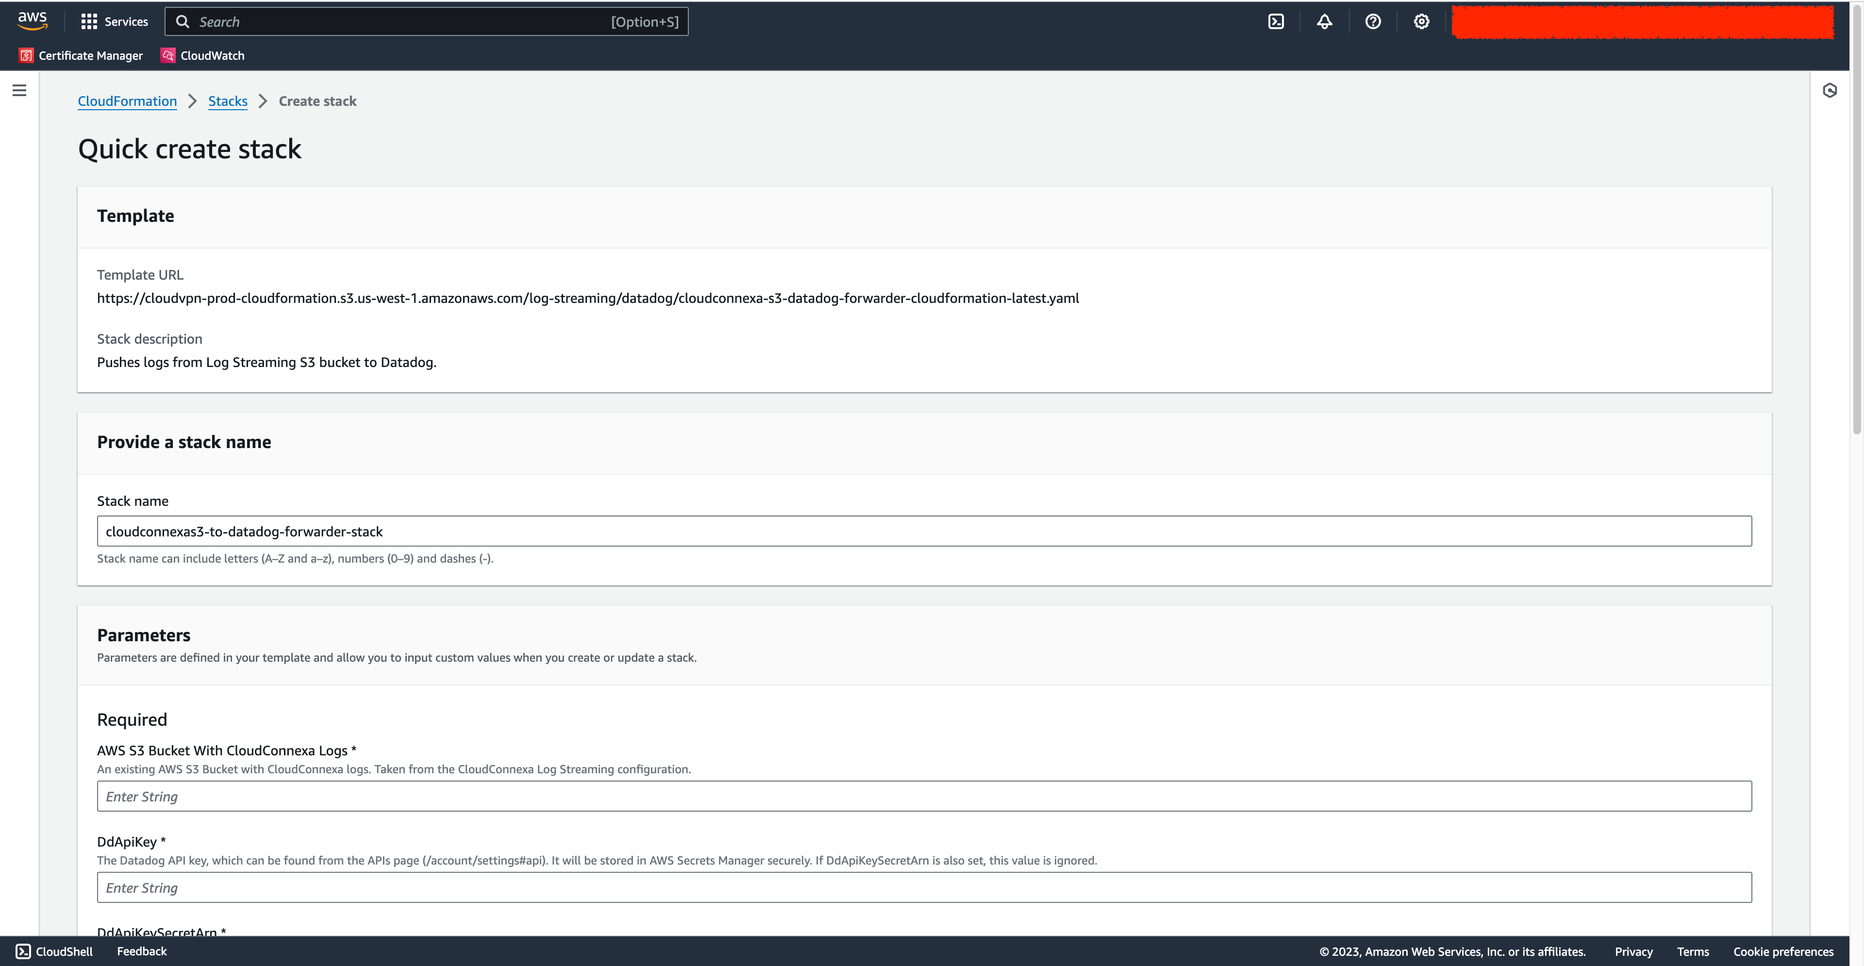
Task: Open the notifications bell
Action: [x=1324, y=21]
